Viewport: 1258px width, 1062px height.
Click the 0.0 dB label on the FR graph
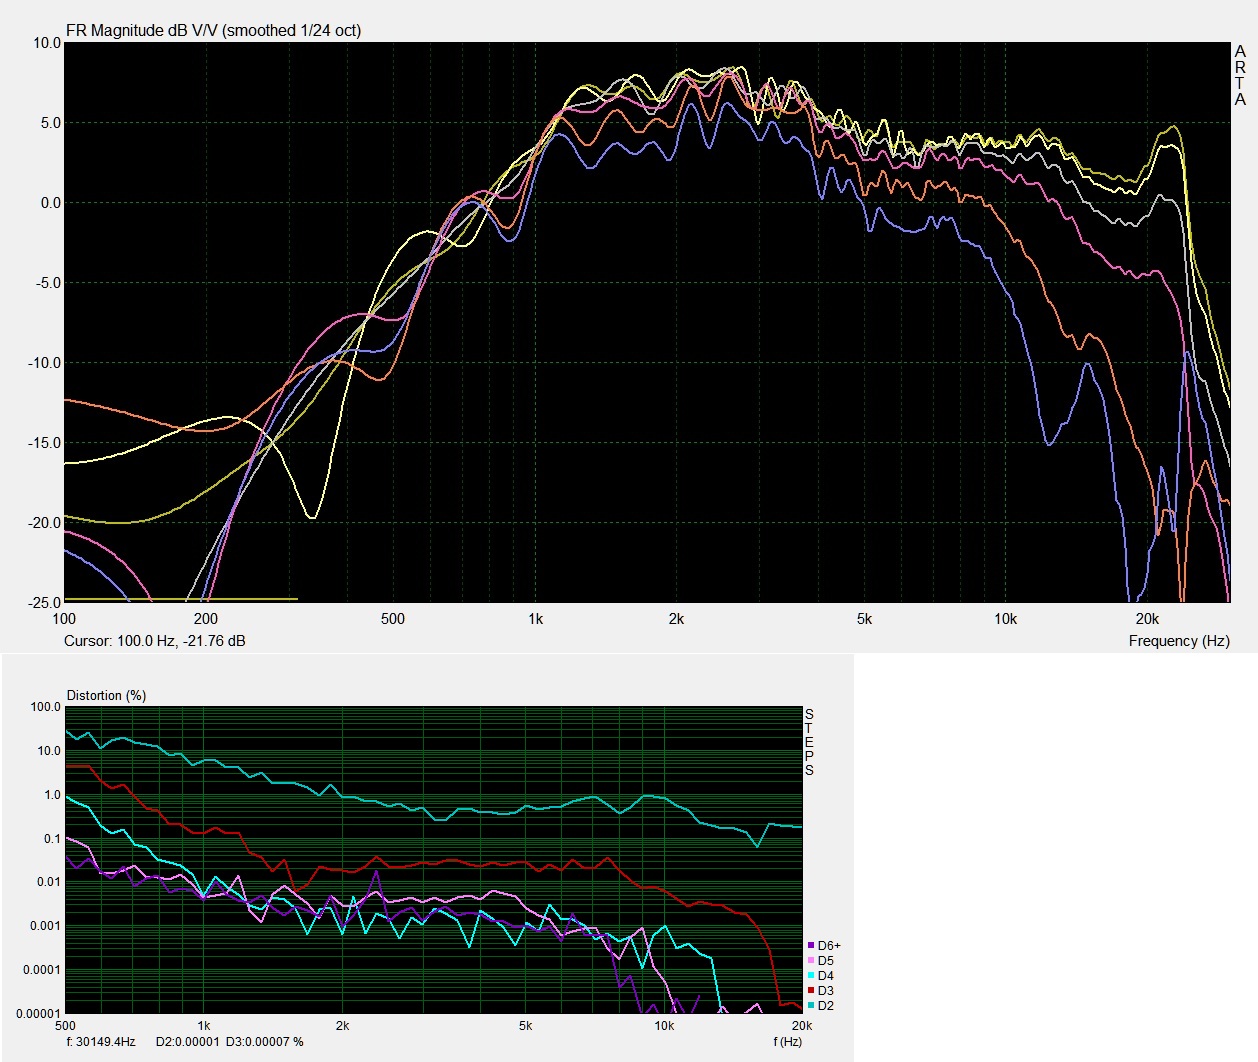[50, 203]
